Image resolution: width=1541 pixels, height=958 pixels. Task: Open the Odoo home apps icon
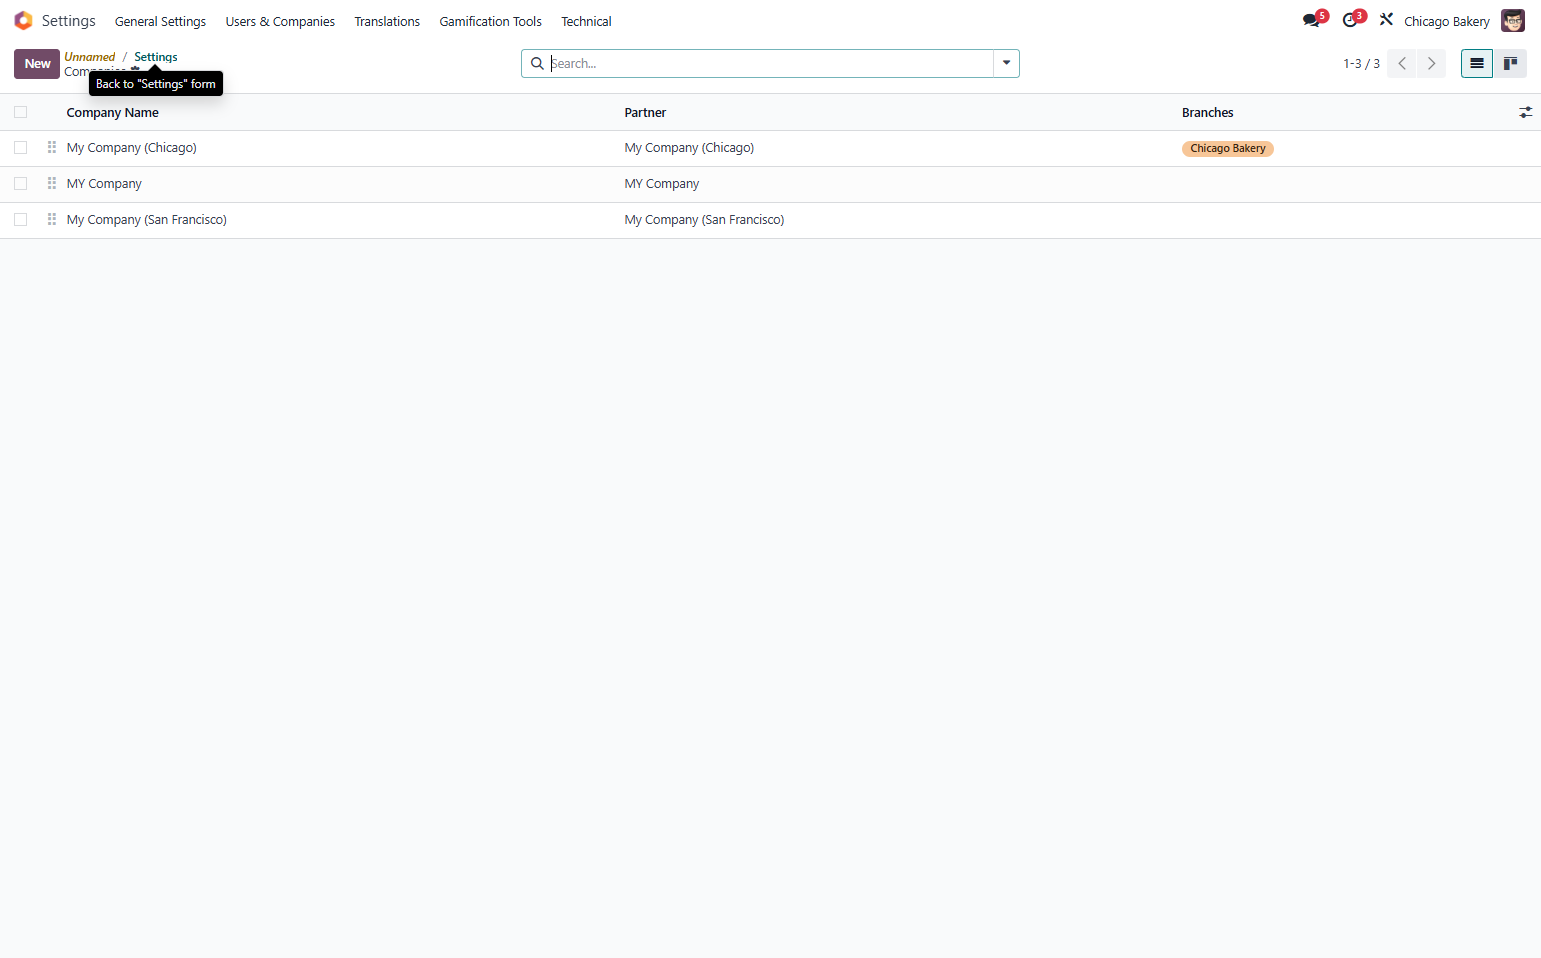(x=23, y=21)
